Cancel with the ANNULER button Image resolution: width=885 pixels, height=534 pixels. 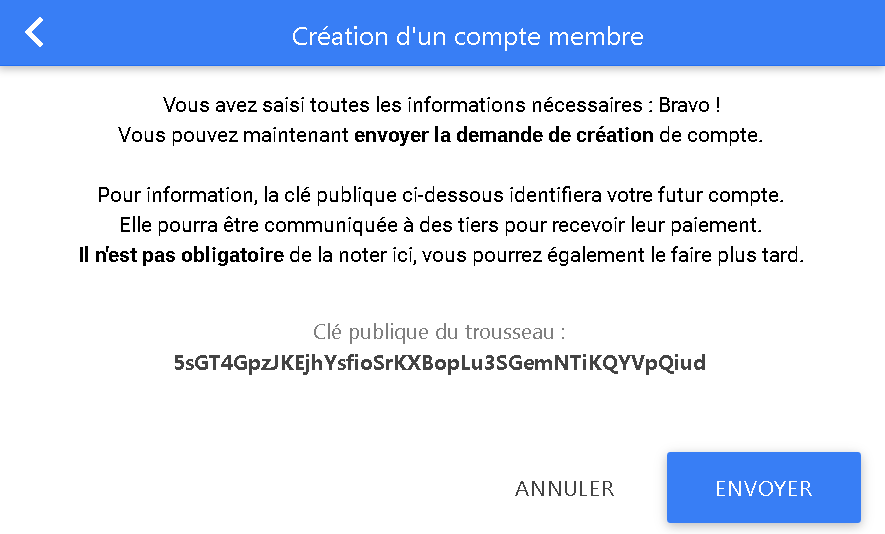point(564,488)
